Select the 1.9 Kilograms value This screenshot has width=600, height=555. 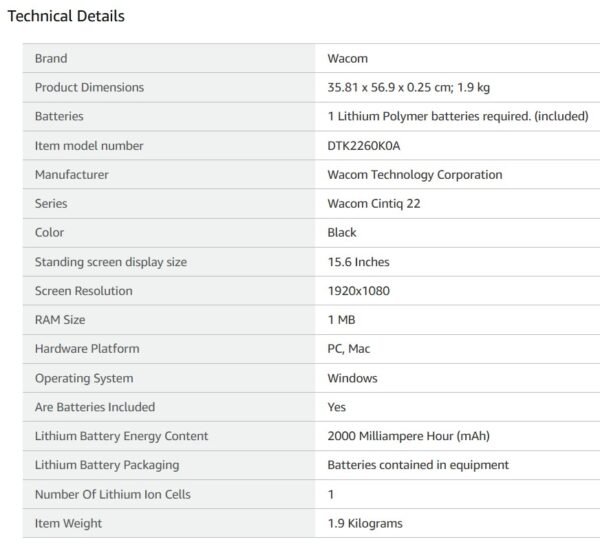(x=365, y=523)
